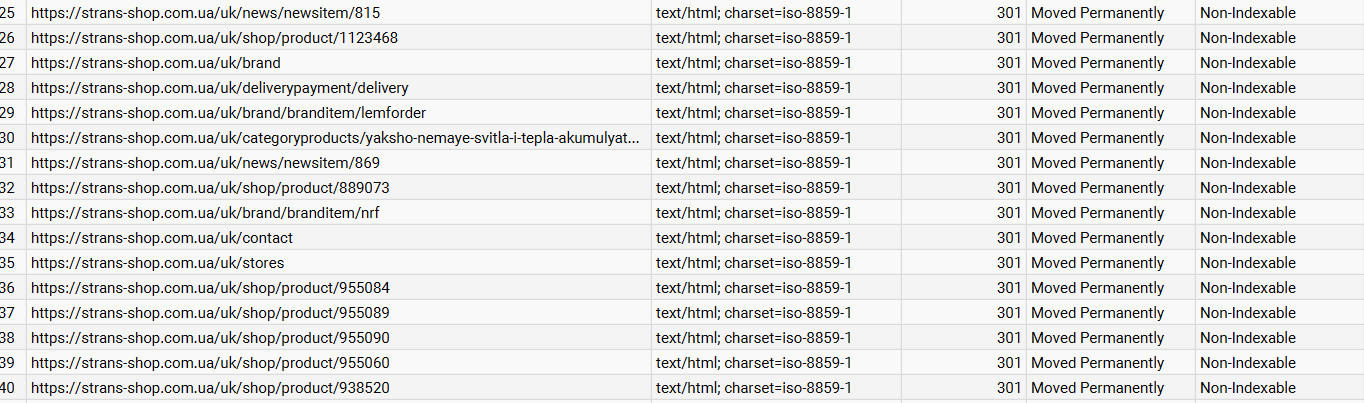Select the branditem/lemforder URL cell
Viewport: 1364px width, 403px height.
pos(228,113)
